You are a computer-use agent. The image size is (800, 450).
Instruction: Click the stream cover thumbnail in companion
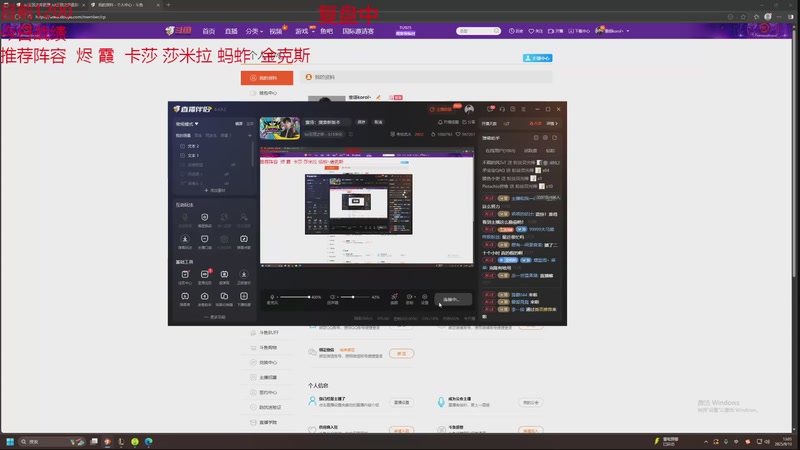coord(280,128)
